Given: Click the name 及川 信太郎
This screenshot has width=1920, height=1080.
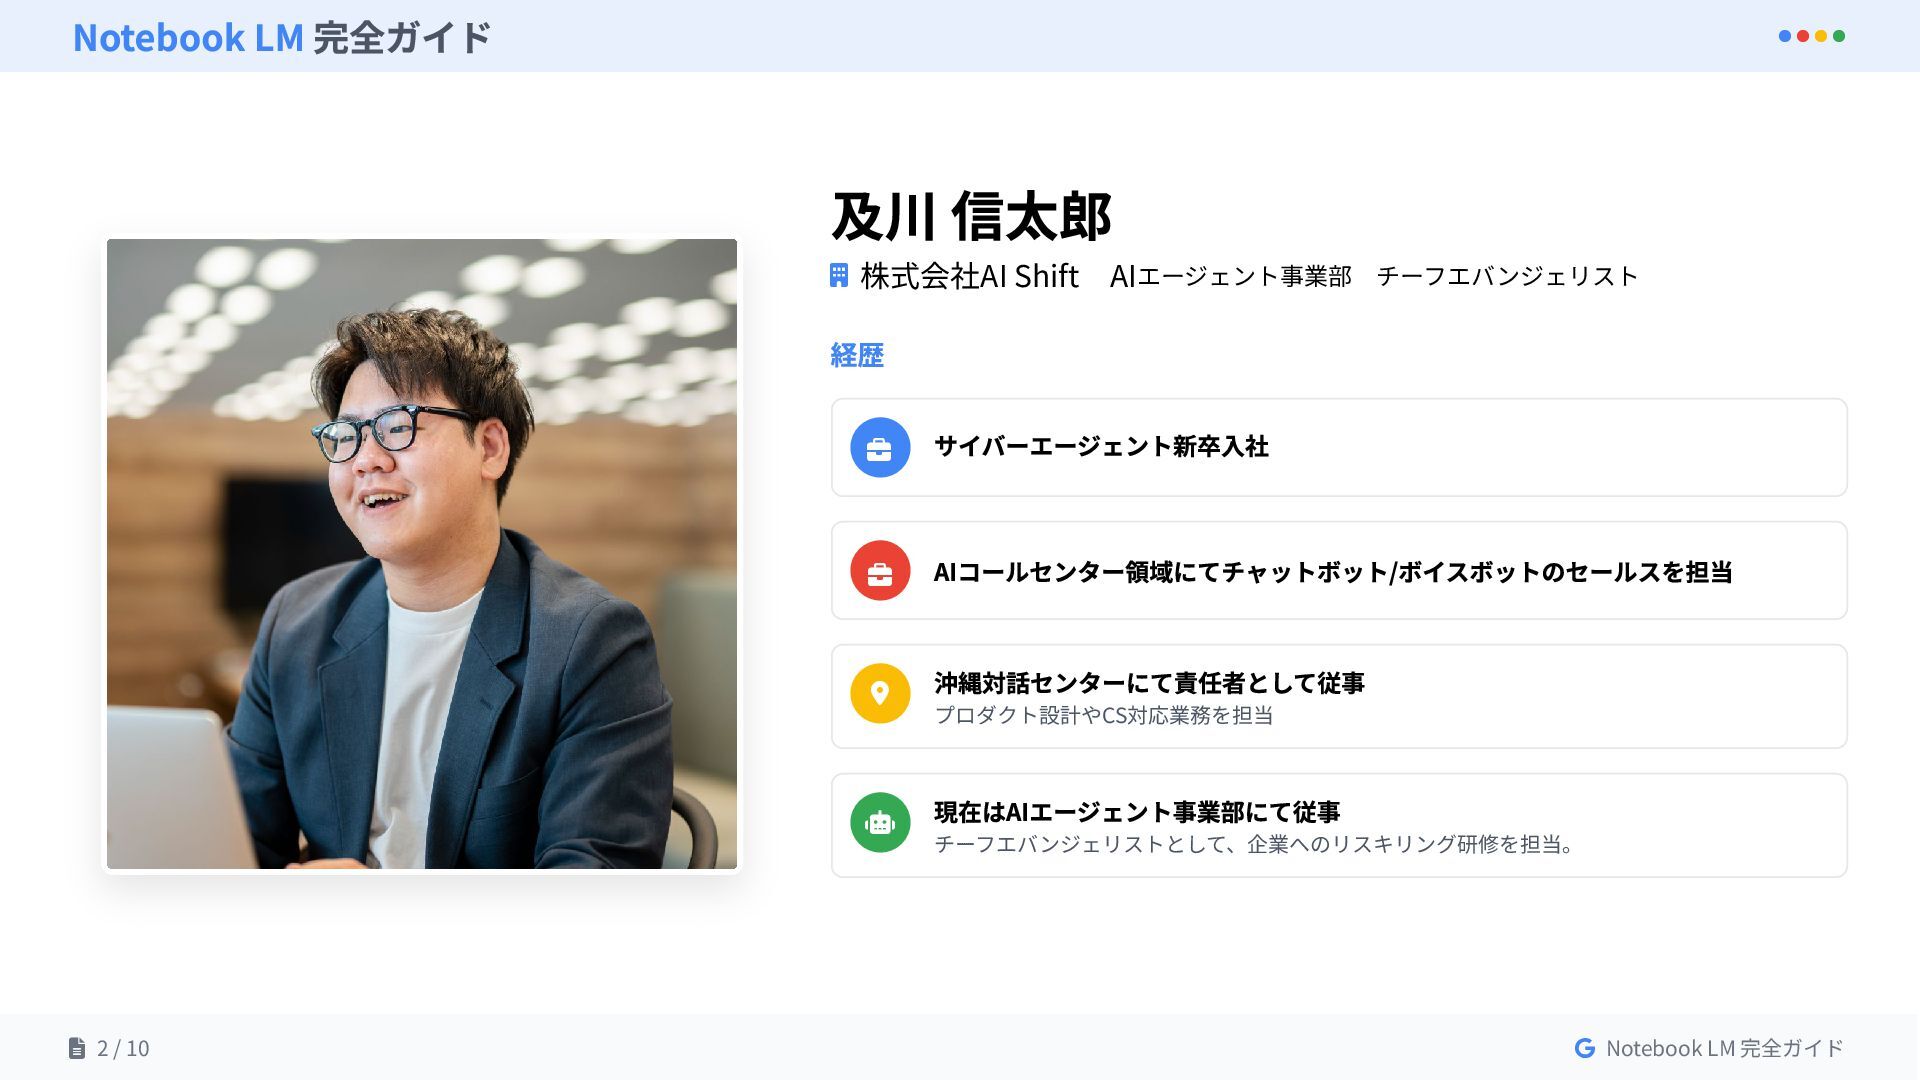Looking at the screenshot, I should (x=971, y=216).
